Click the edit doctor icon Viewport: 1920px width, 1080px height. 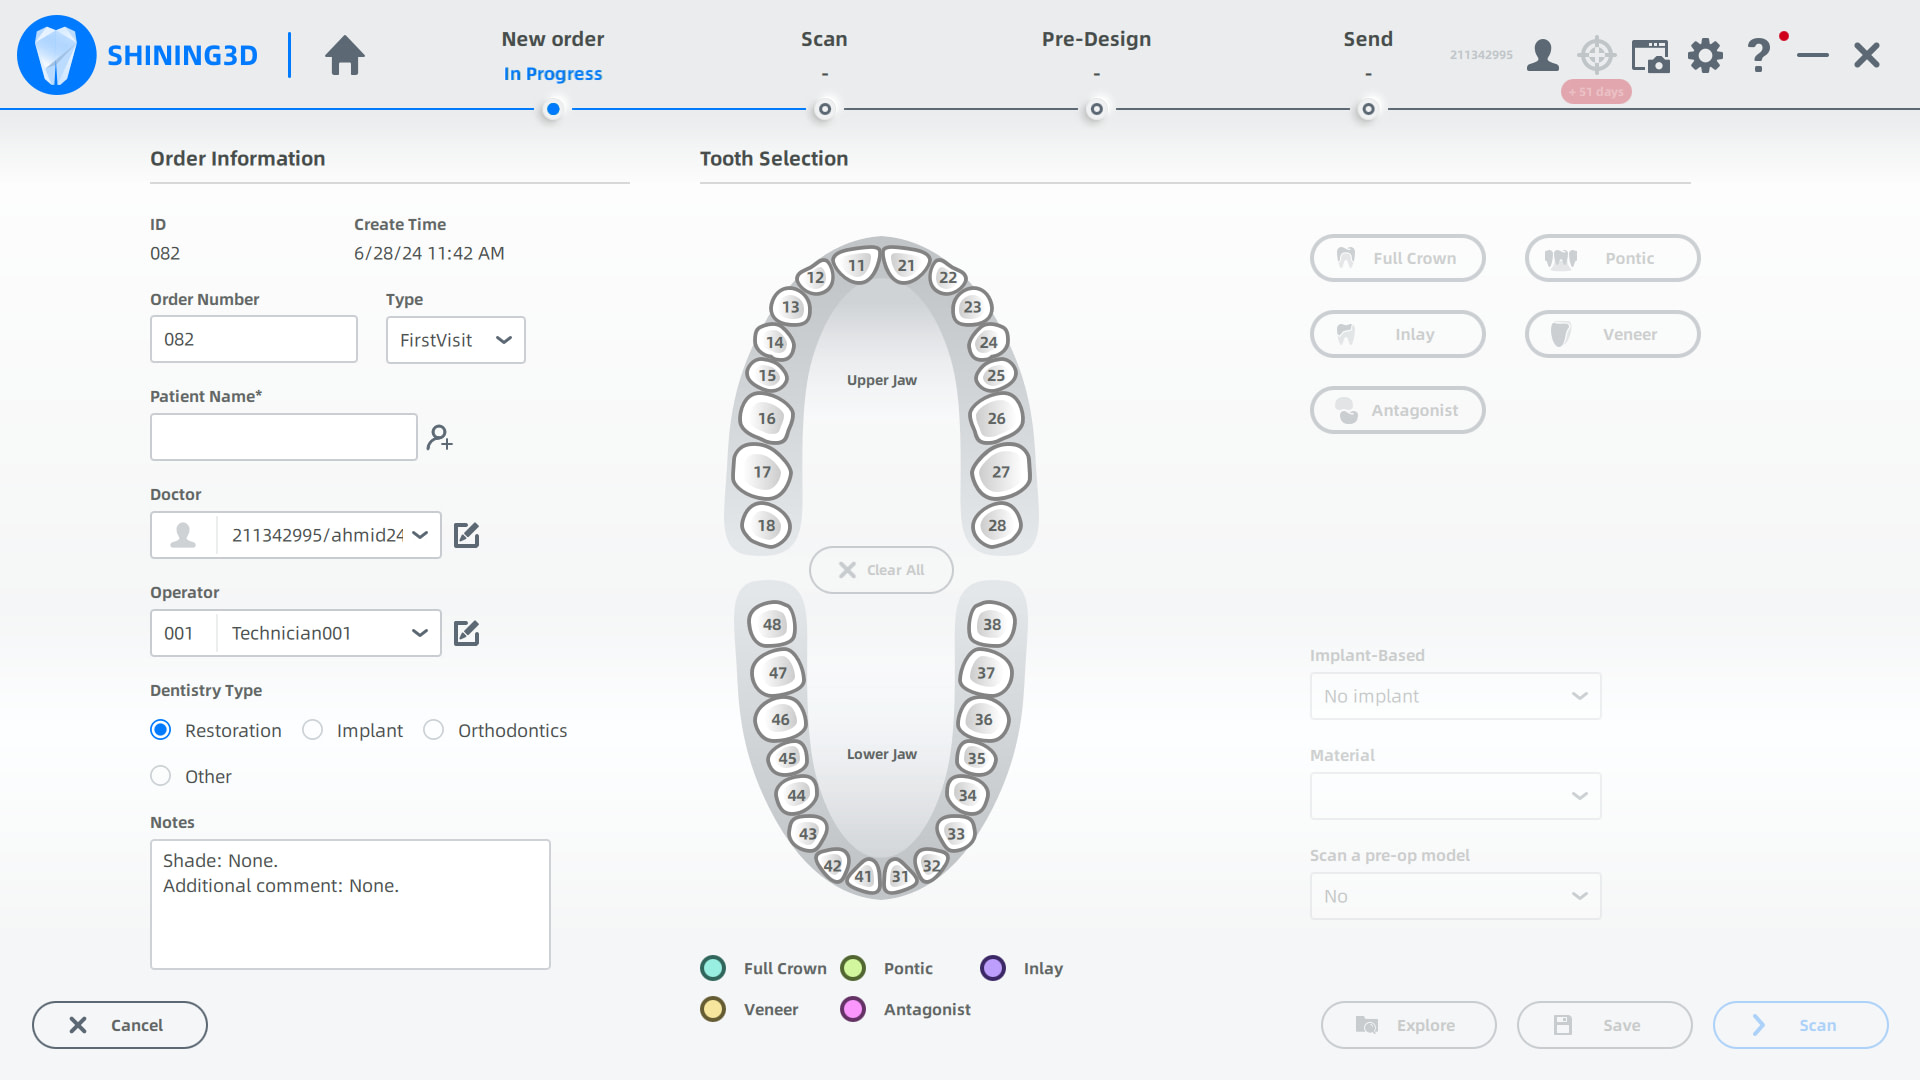click(466, 535)
